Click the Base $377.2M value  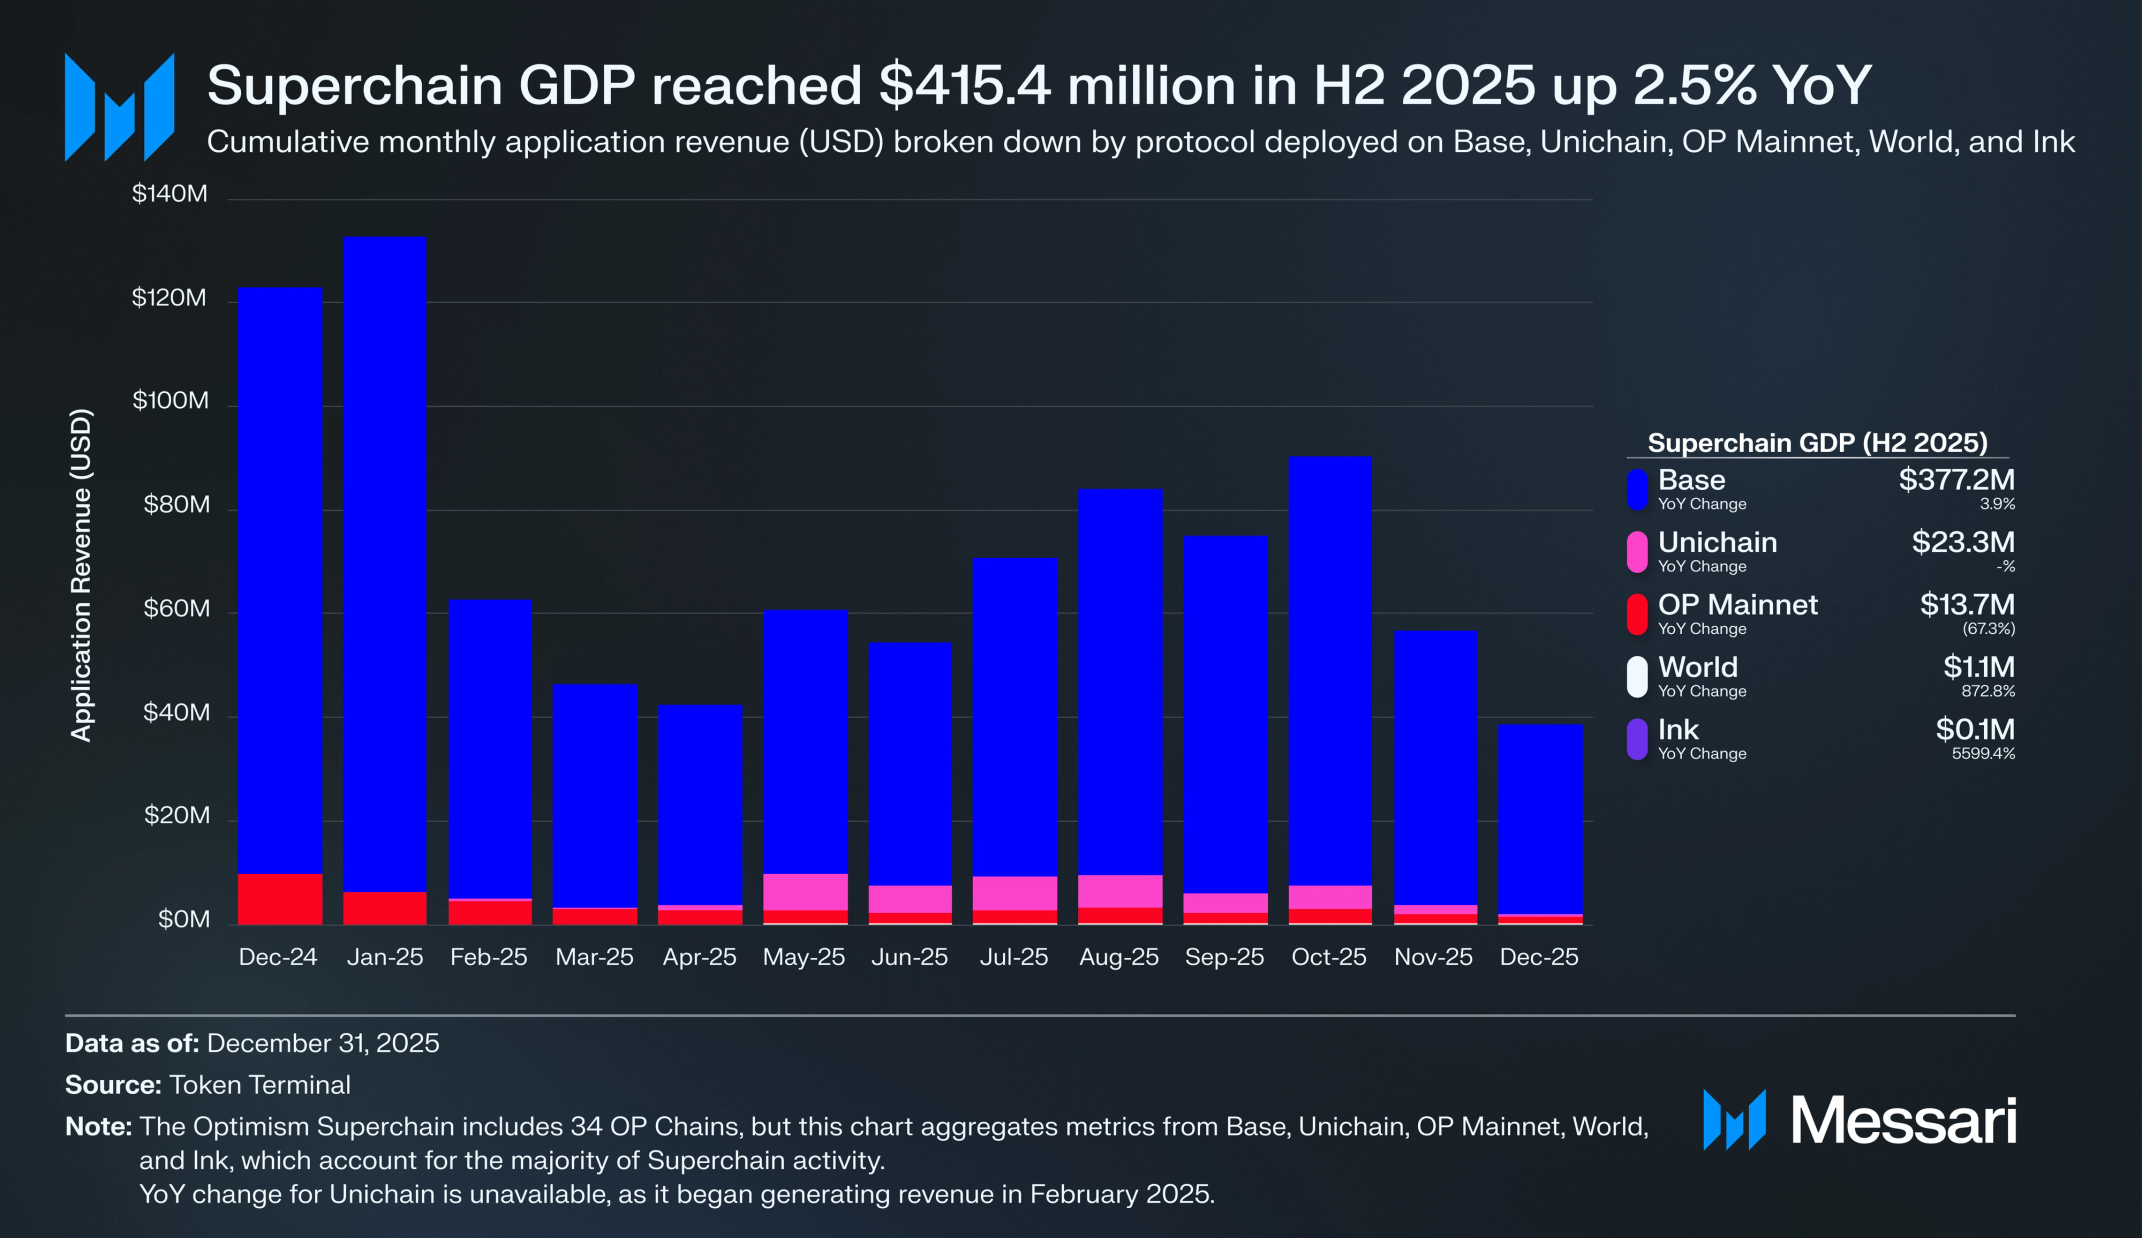pyautogui.click(x=1956, y=480)
